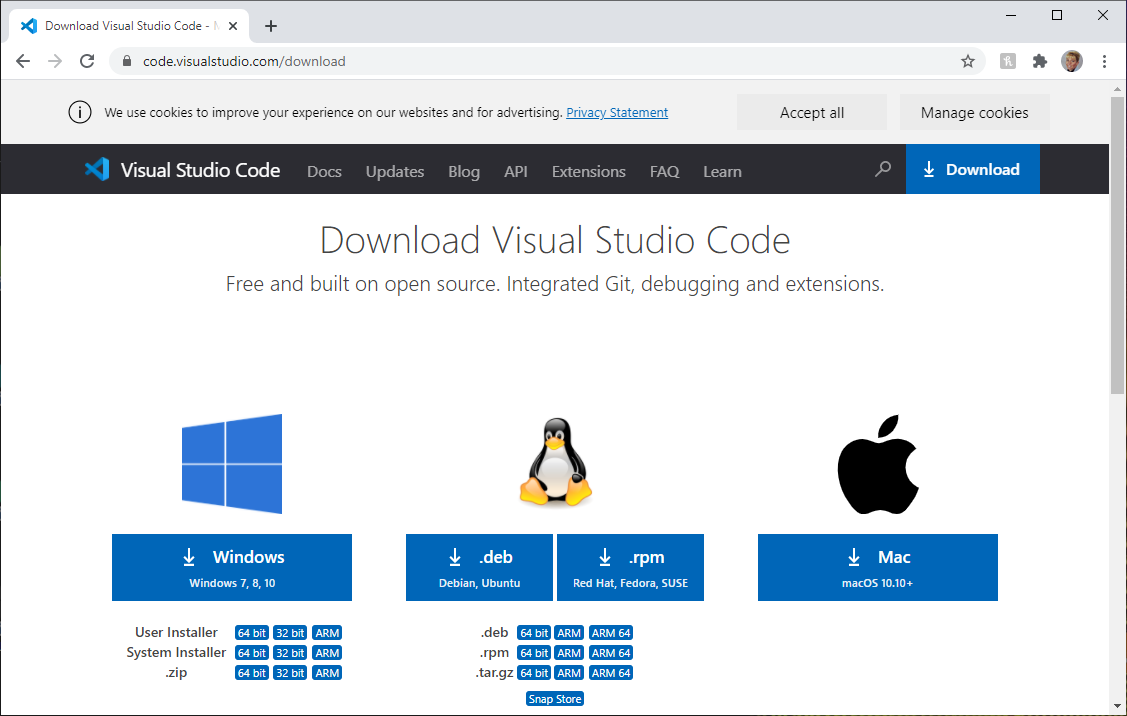
Task: Open the Privacy Statement link
Action: [x=617, y=113]
